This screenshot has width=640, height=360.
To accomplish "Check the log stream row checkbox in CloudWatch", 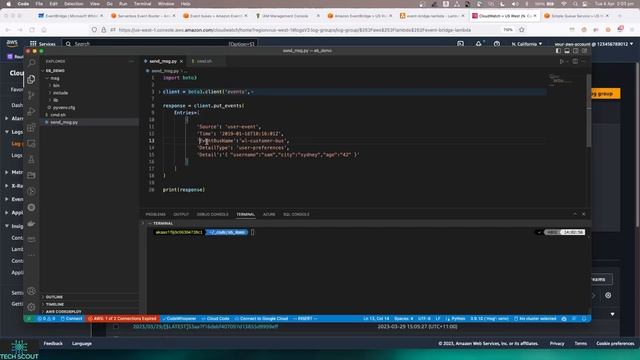I will 116,327.
